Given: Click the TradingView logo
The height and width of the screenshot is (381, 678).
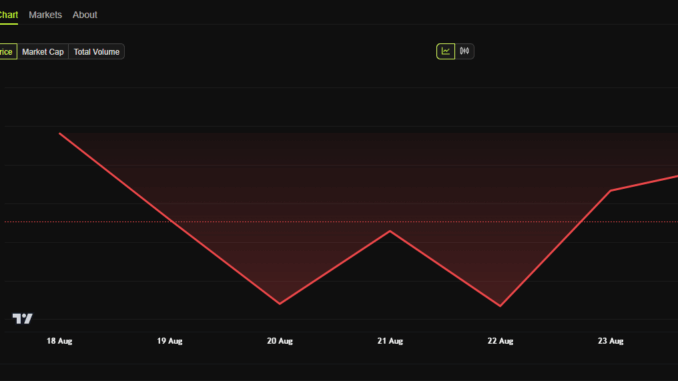Looking at the screenshot, I should 22,319.
